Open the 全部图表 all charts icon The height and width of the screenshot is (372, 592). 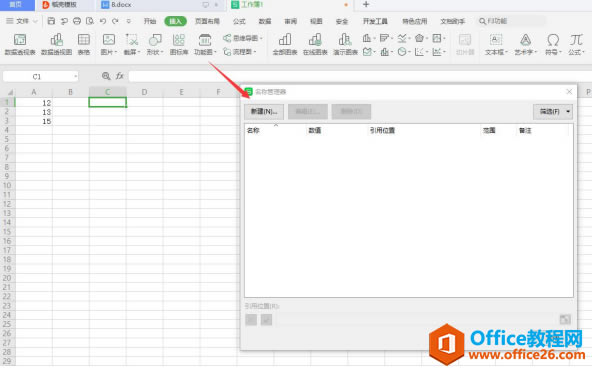285,45
